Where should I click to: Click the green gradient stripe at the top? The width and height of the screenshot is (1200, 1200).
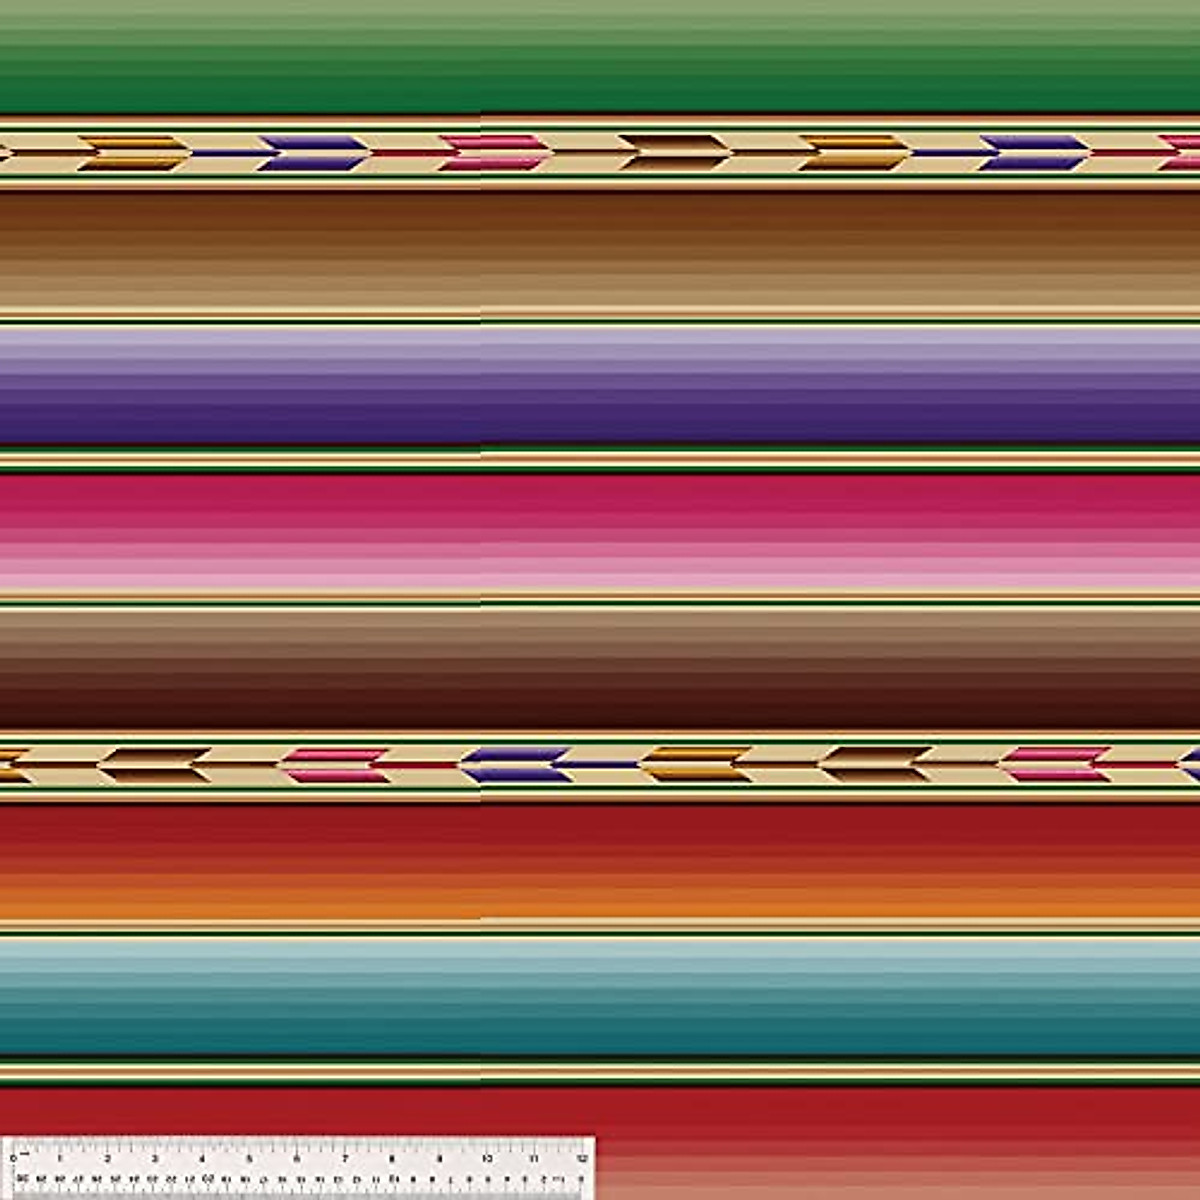pos(600,60)
